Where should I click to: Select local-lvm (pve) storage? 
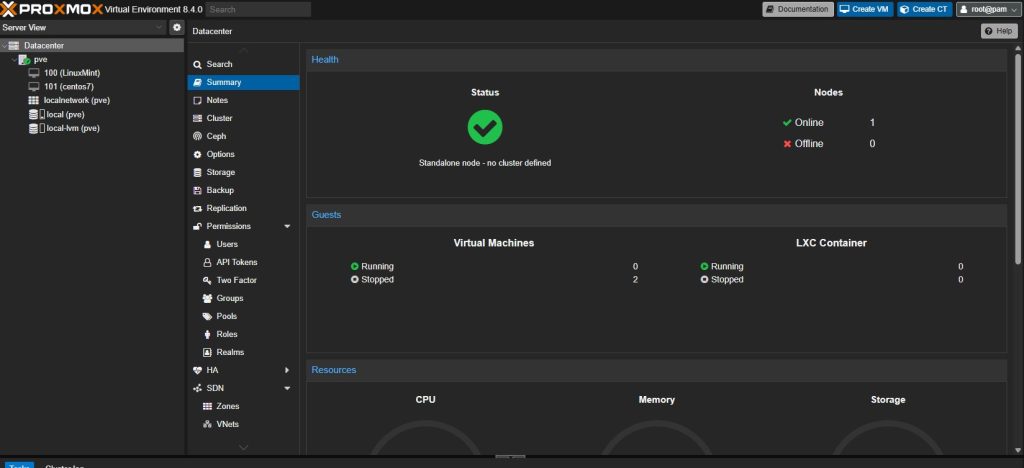click(73, 128)
